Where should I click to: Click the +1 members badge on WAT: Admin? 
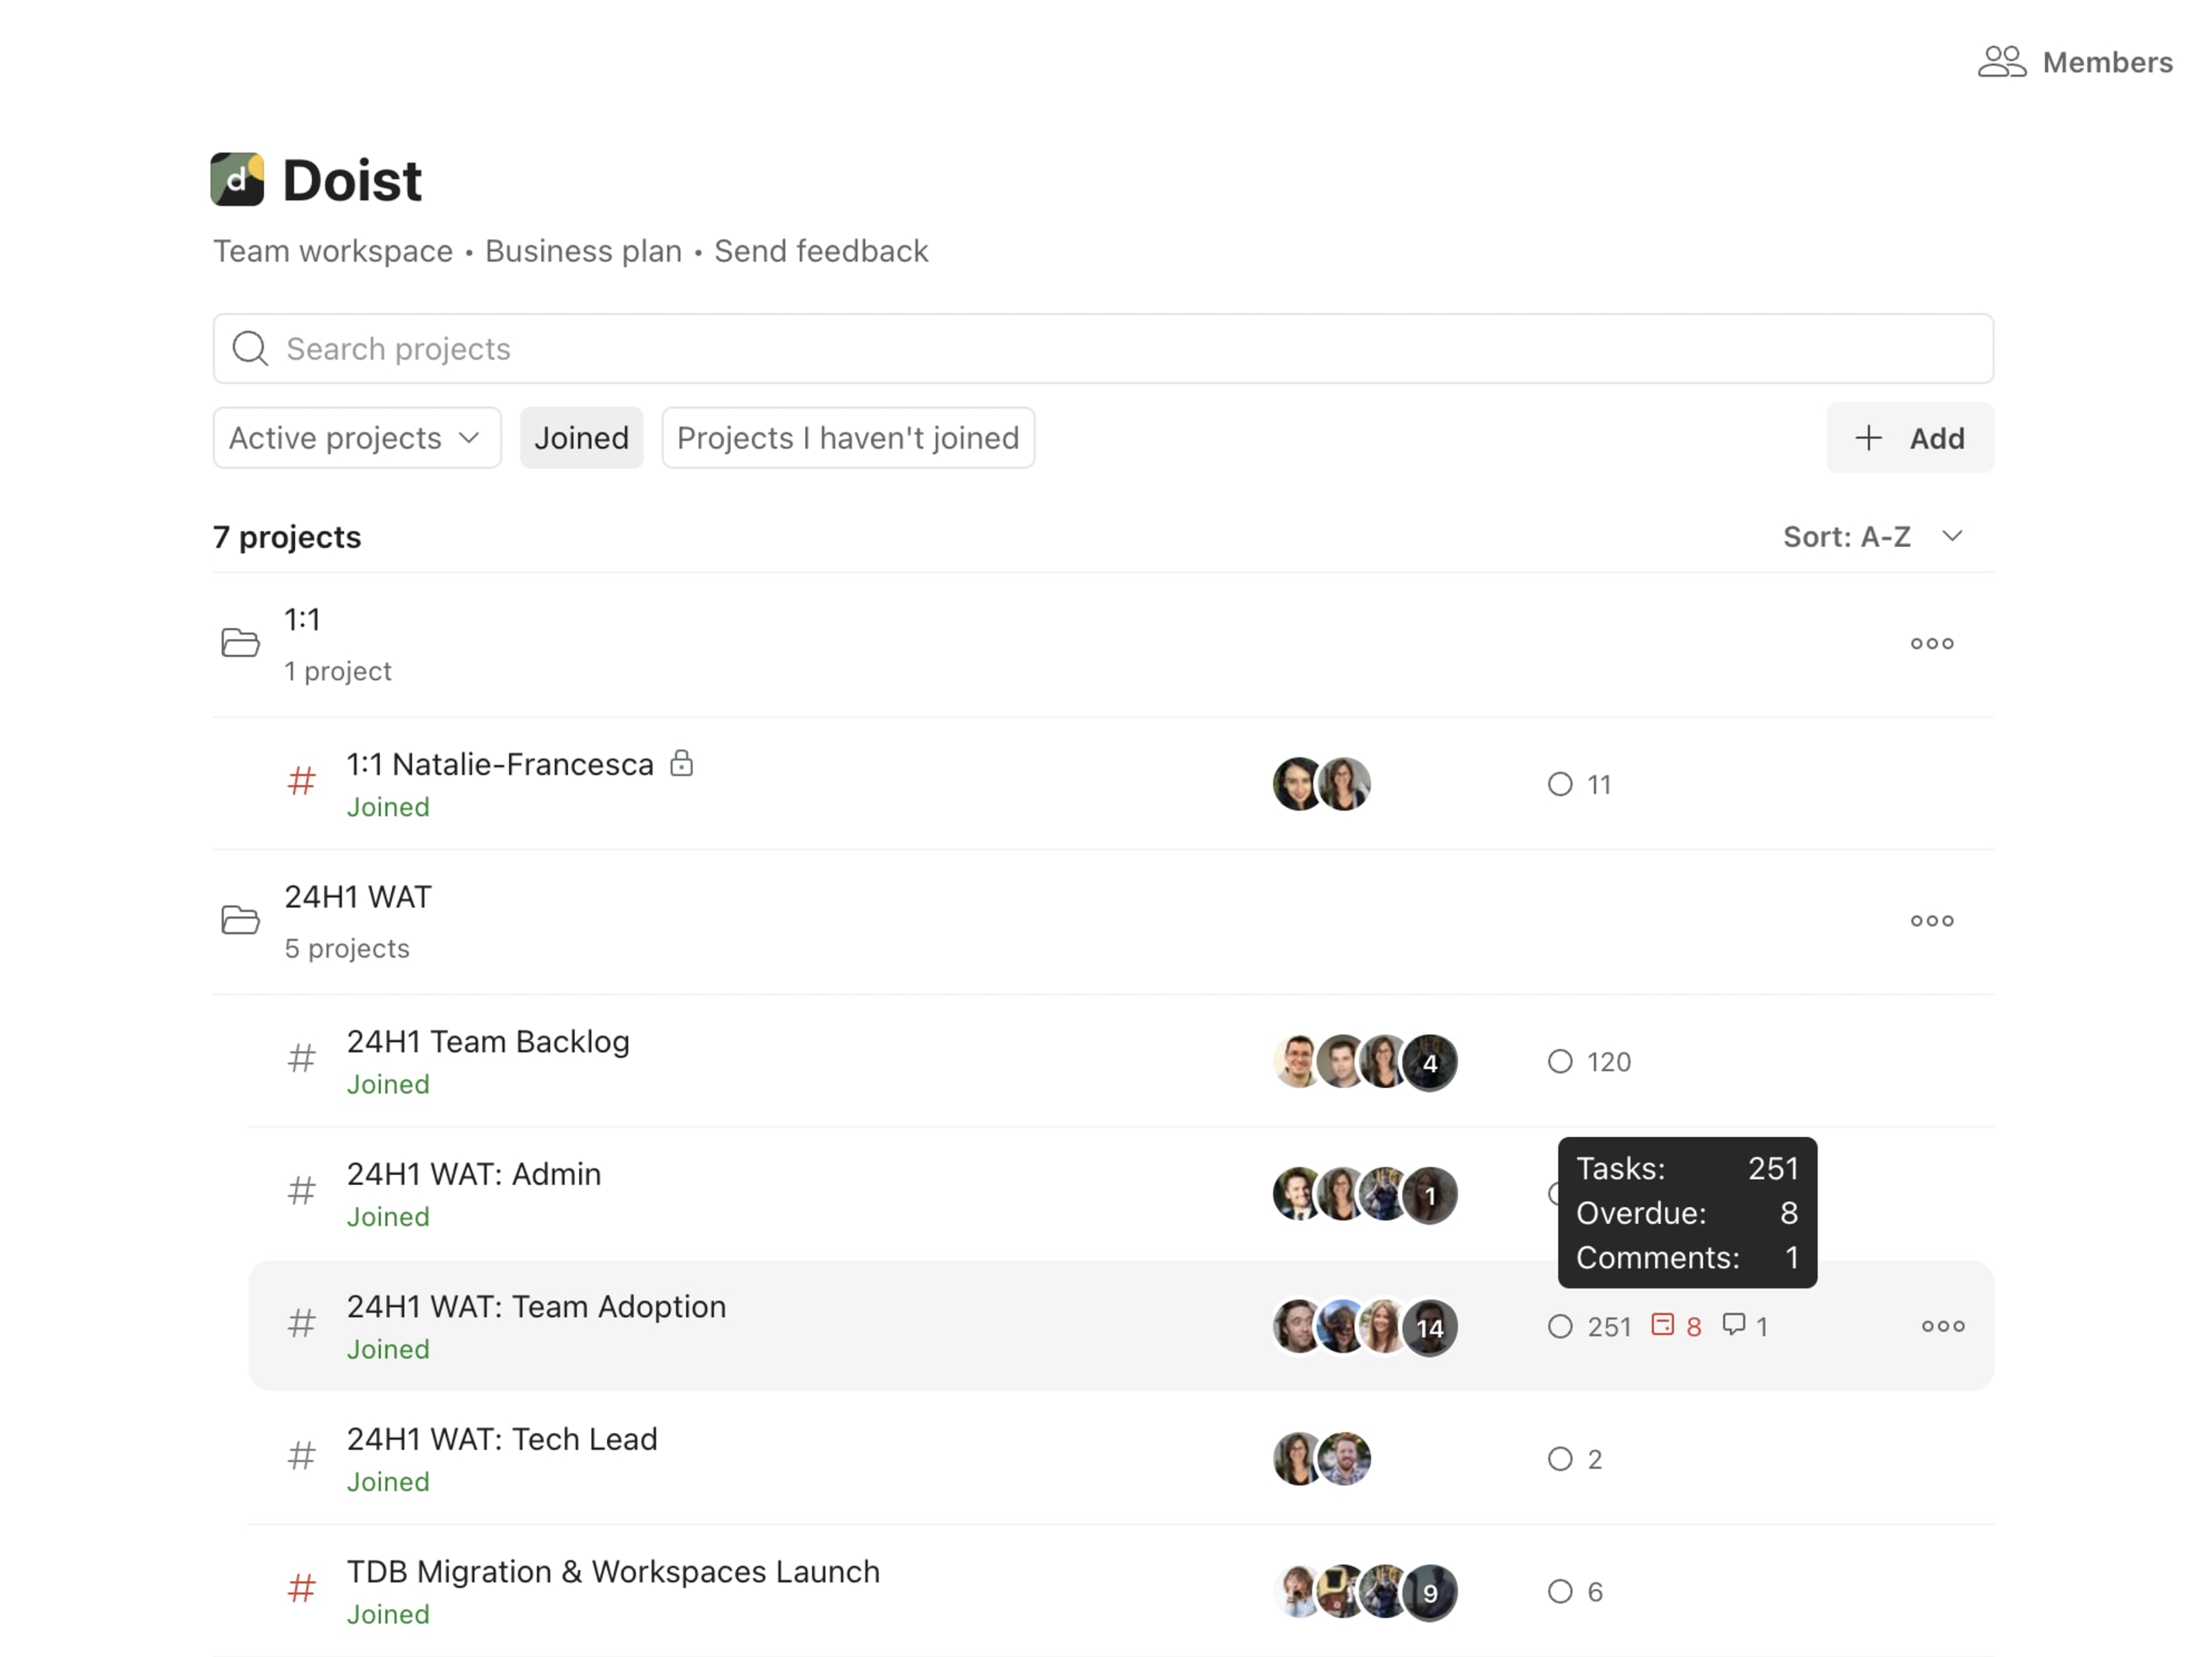pyautogui.click(x=1430, y=1195)
